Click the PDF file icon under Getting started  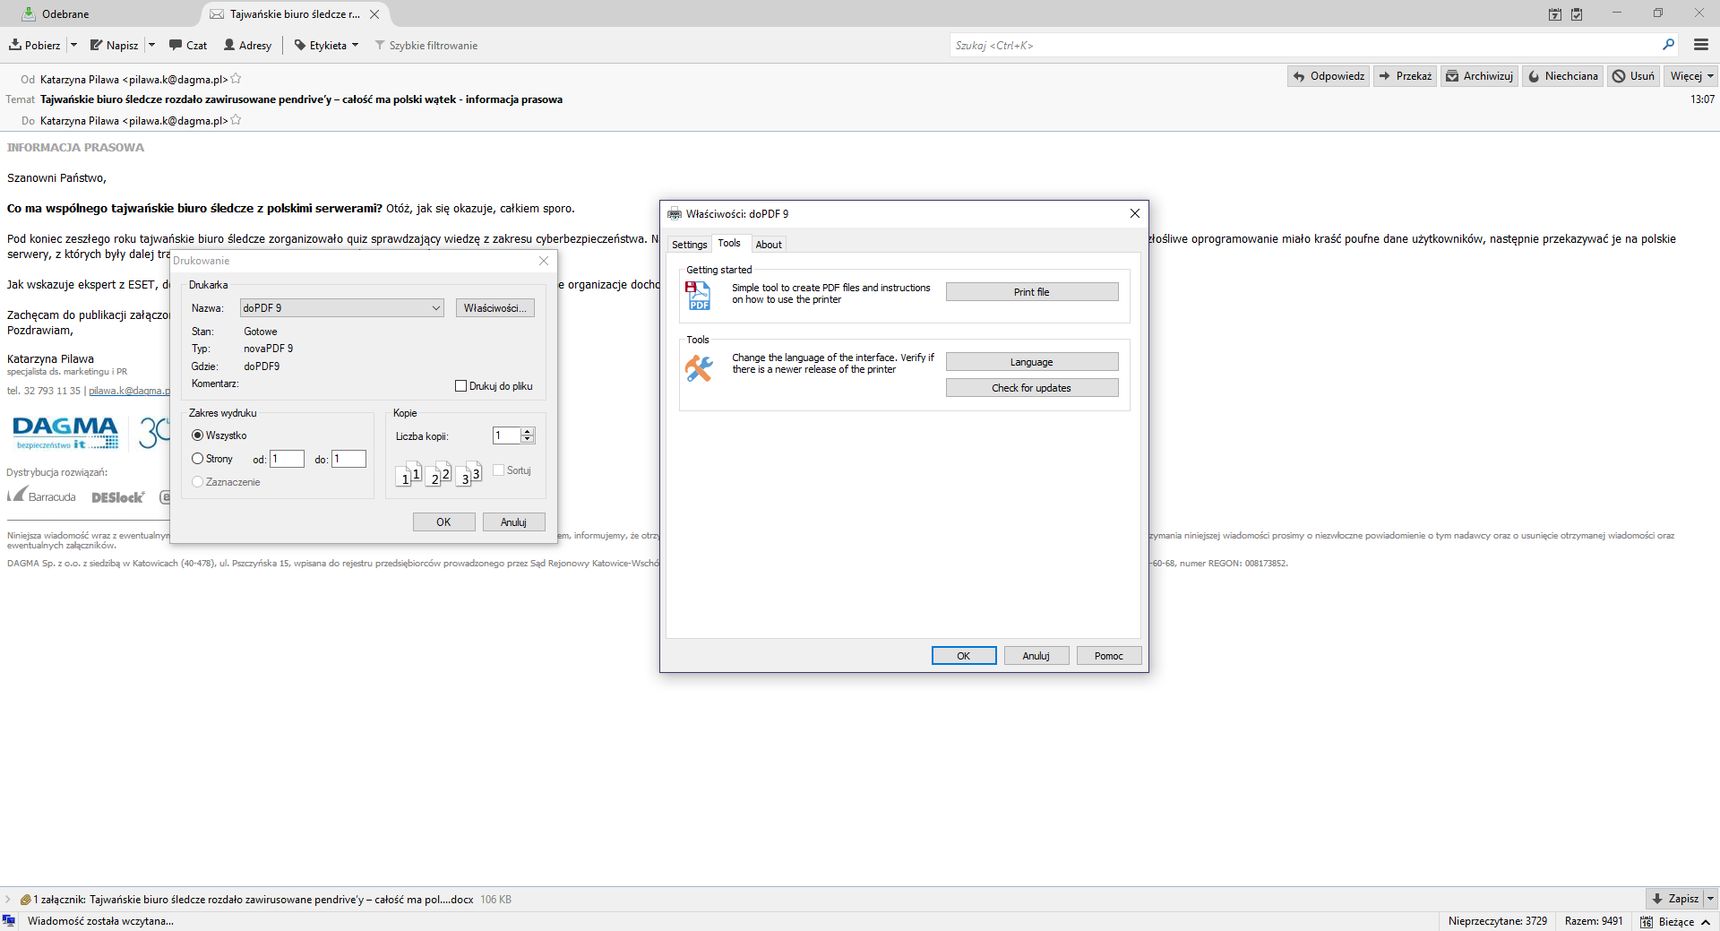[x=698, y=295]
